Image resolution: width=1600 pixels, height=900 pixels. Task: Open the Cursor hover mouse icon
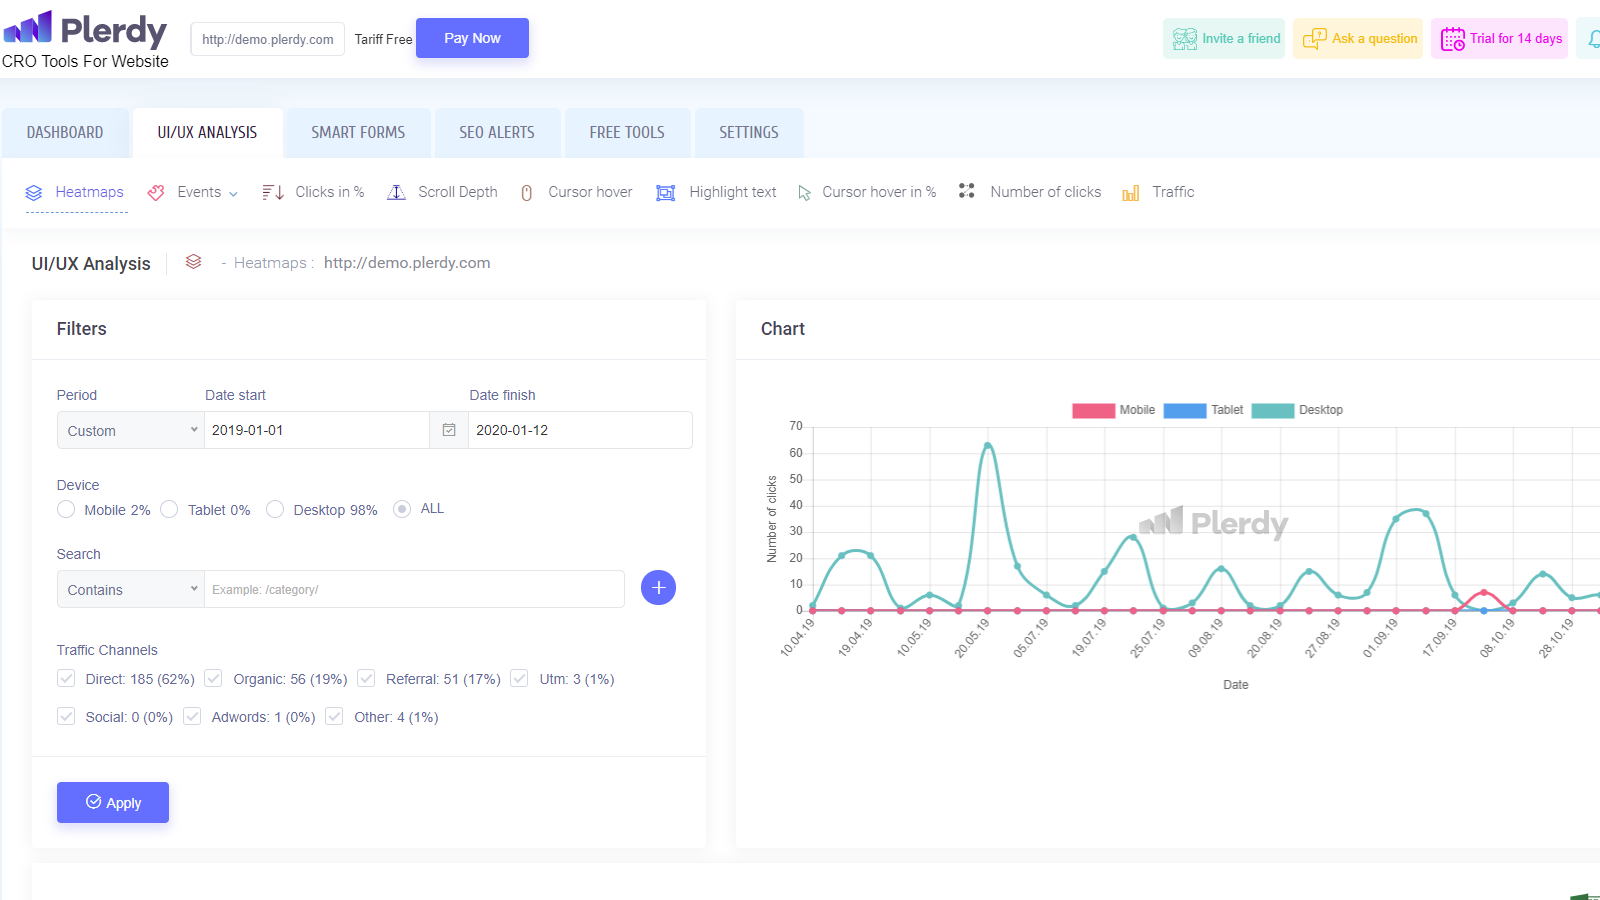[x=527, y=193]
